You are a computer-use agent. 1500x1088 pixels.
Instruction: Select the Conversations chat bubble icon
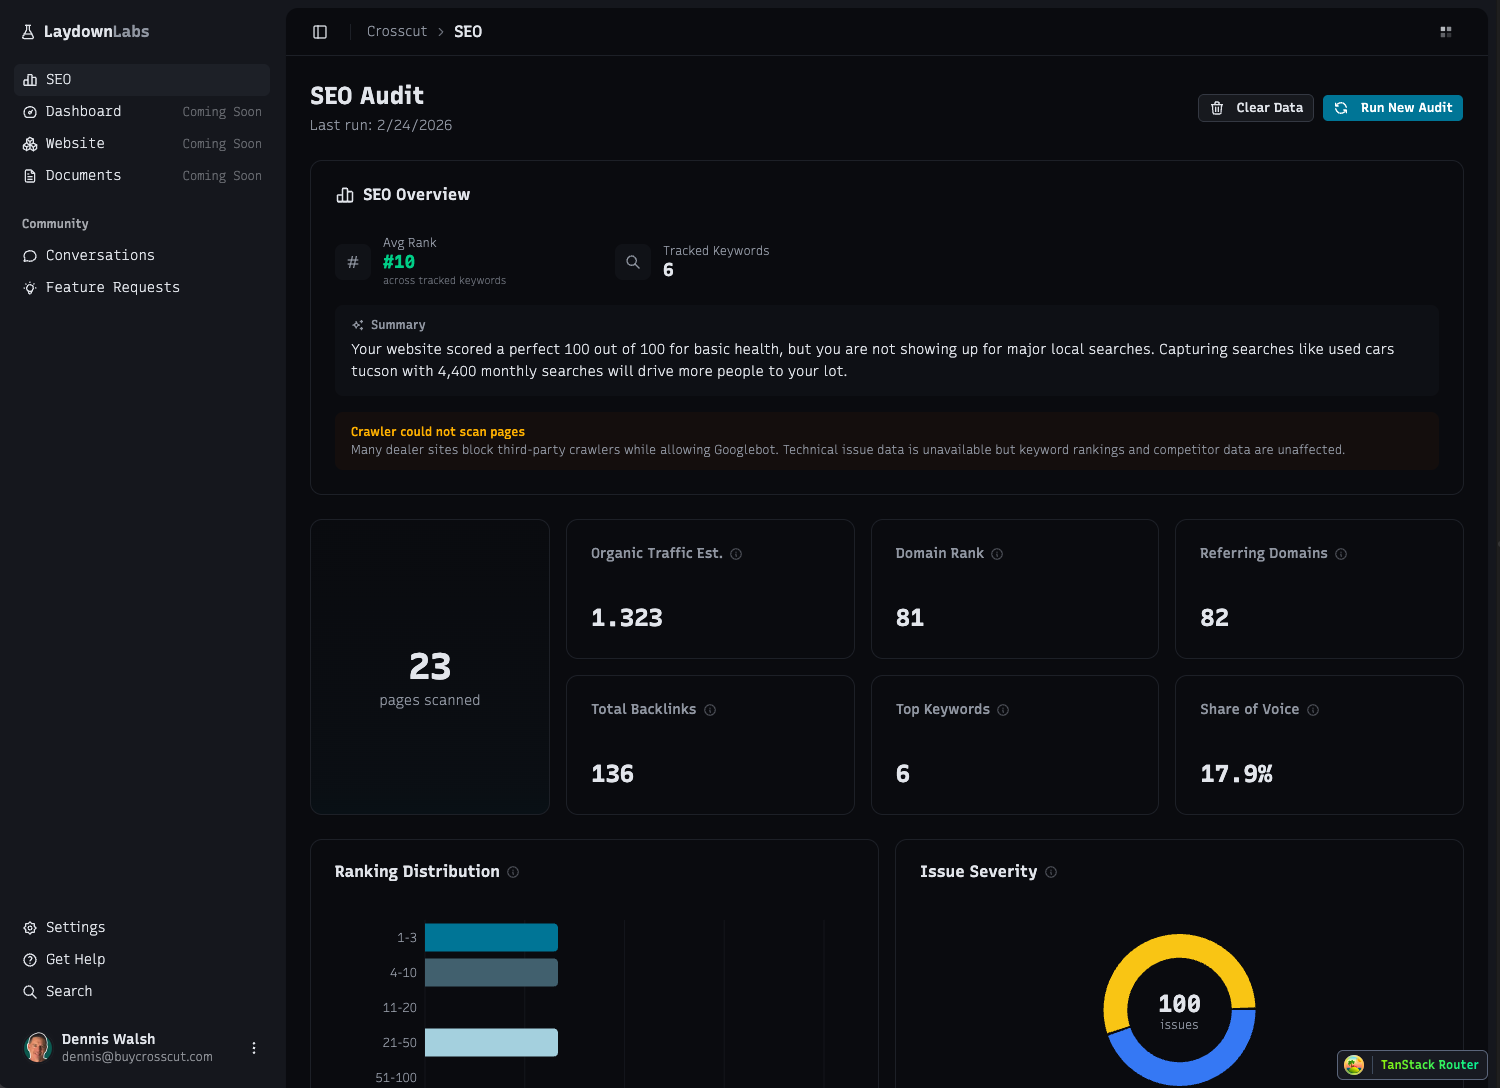point(29,255)
